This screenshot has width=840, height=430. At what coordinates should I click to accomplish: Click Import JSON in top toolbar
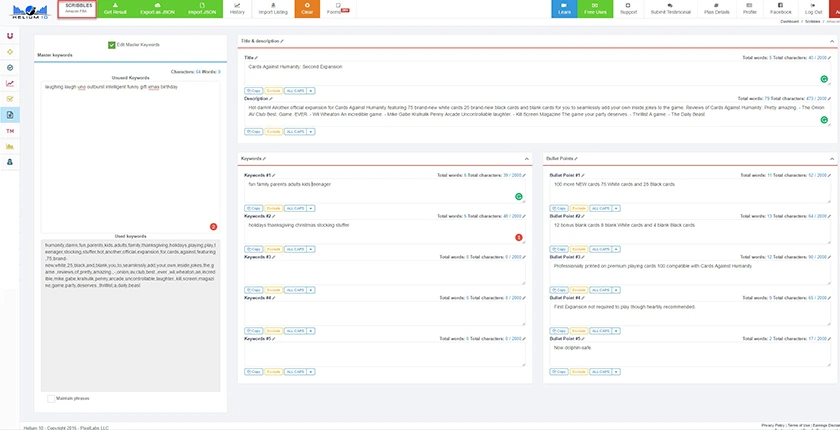[202, 9]
